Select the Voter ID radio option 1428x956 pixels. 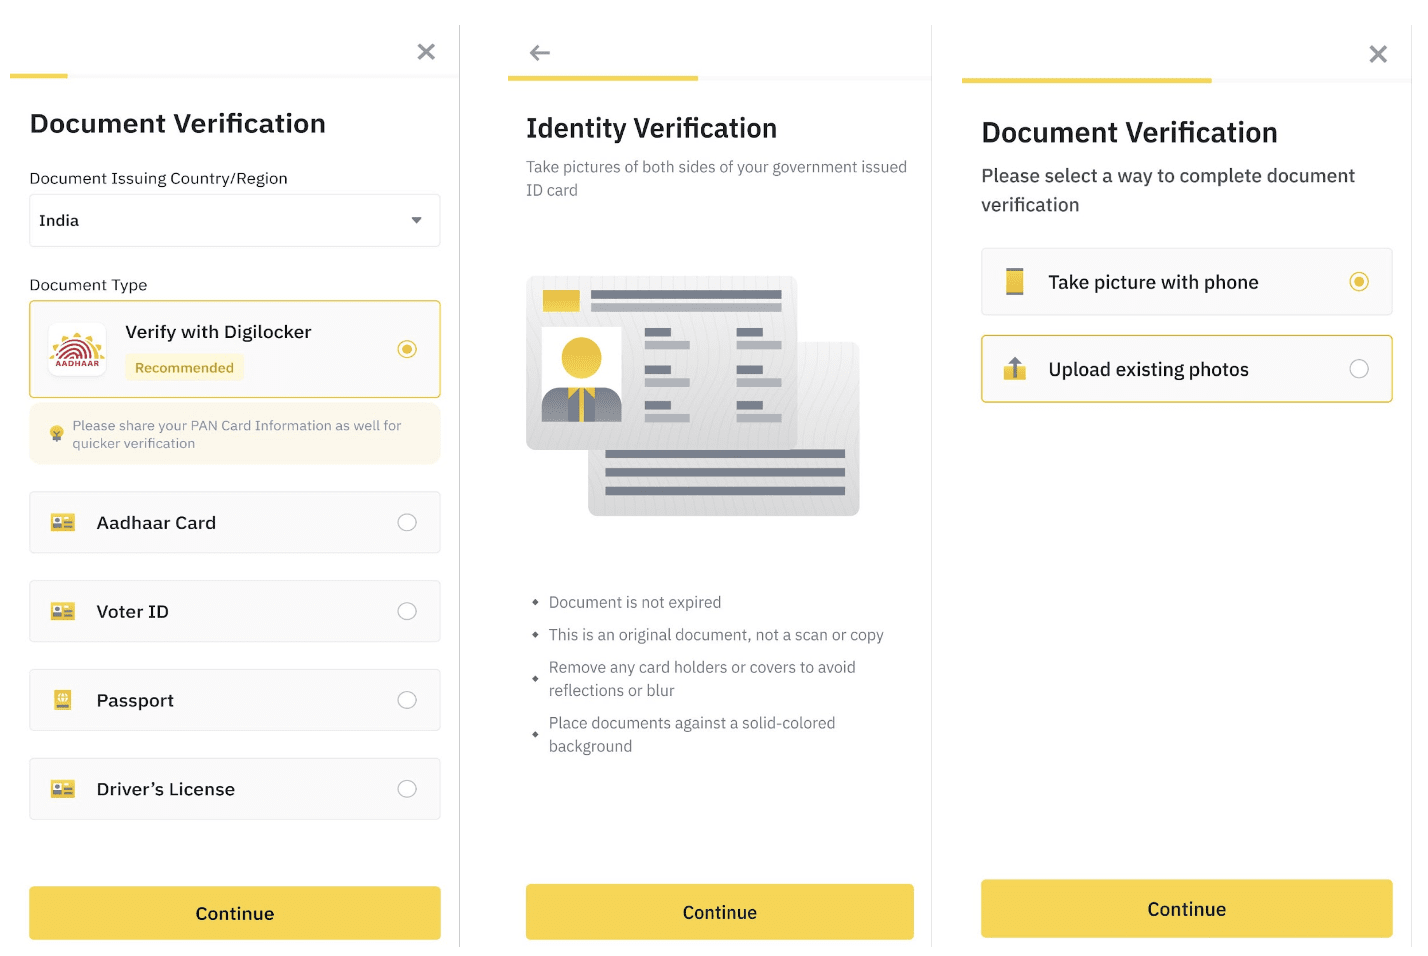coord(407,611)
